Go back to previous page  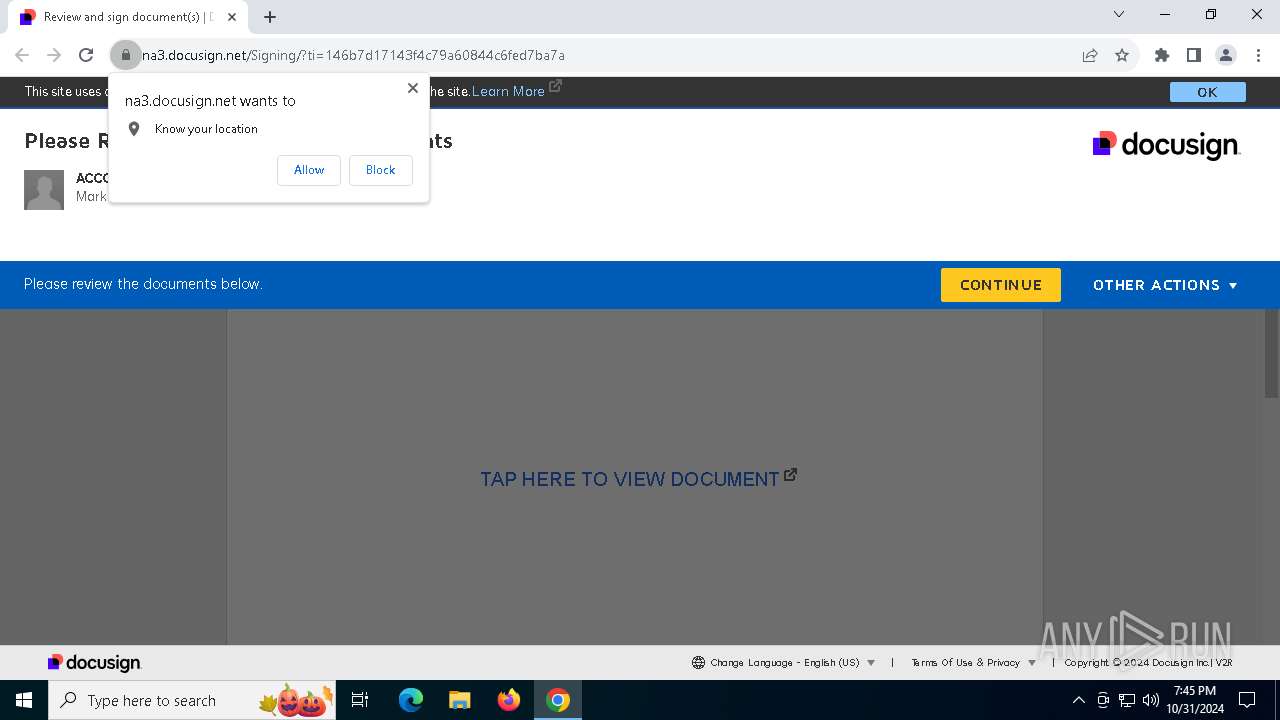pyautogui.click(x=22, y=55)
